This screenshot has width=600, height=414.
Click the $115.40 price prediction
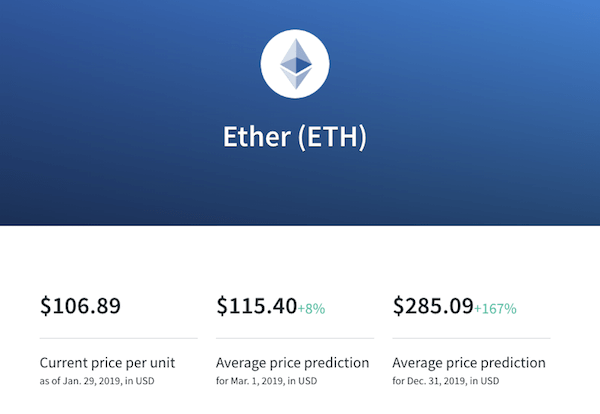[257, 306]
